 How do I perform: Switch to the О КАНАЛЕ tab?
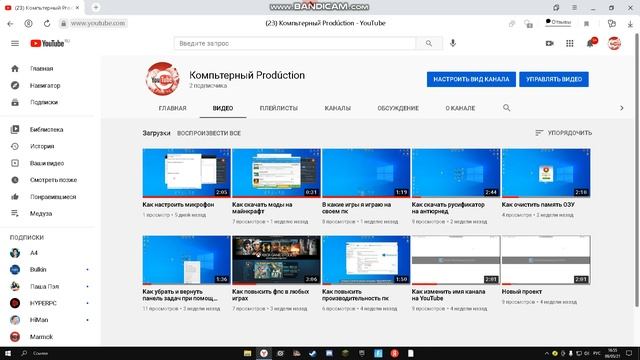[460, 108]
